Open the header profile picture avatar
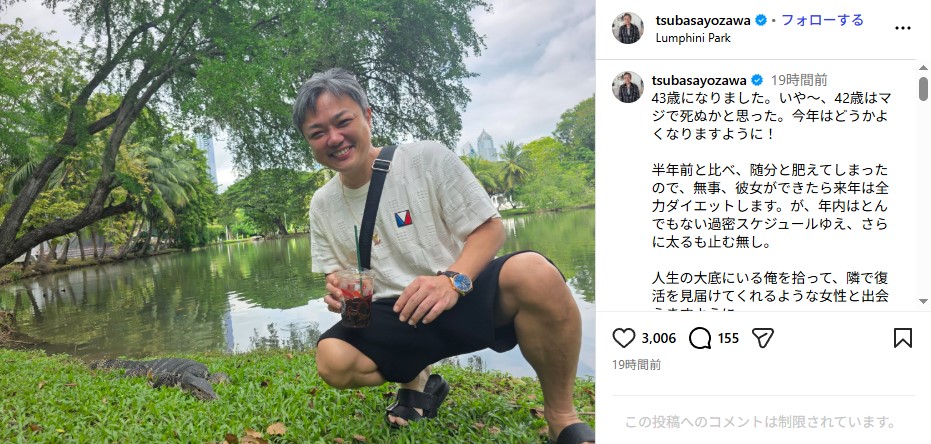Viewport: 931px width, 444px height. pyautogui.click(x=628, y=28)
